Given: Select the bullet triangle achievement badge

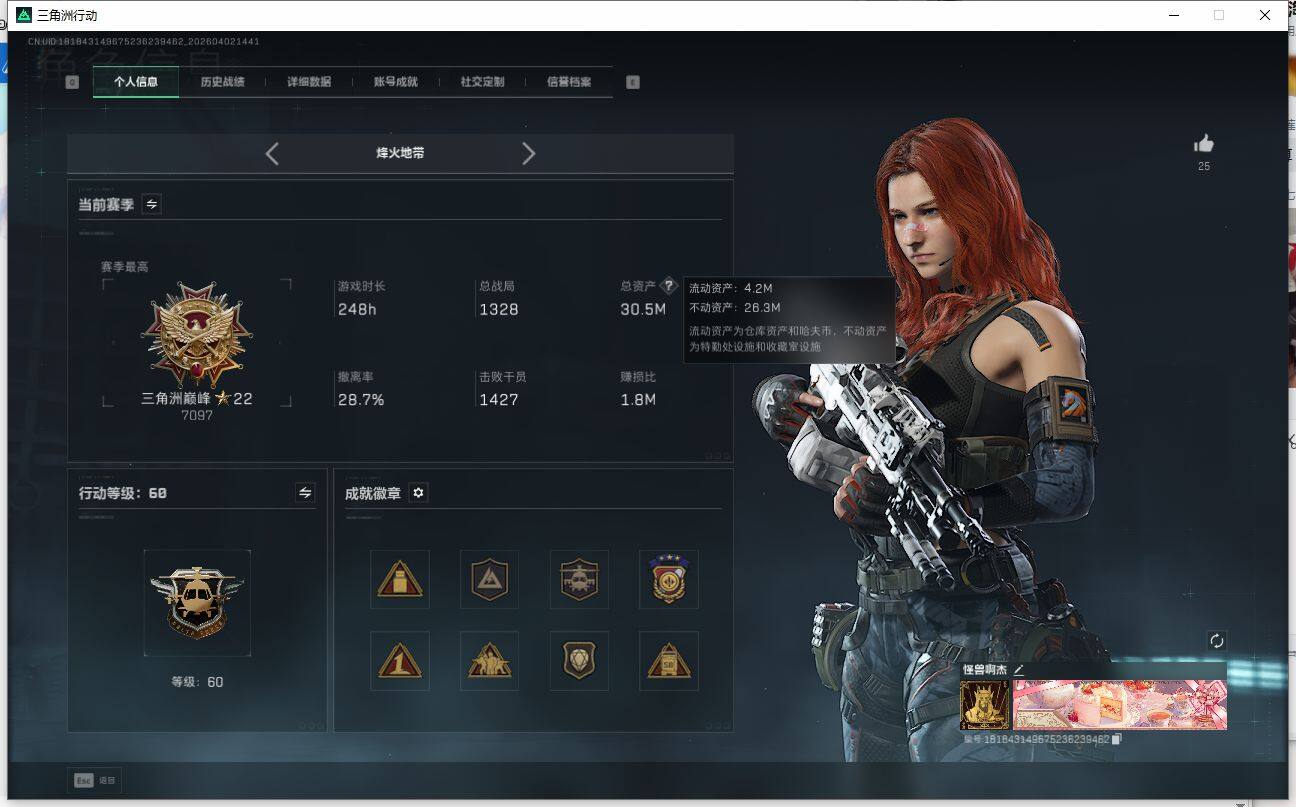Looking at the screenshot, I should click(x=400, y=579).
